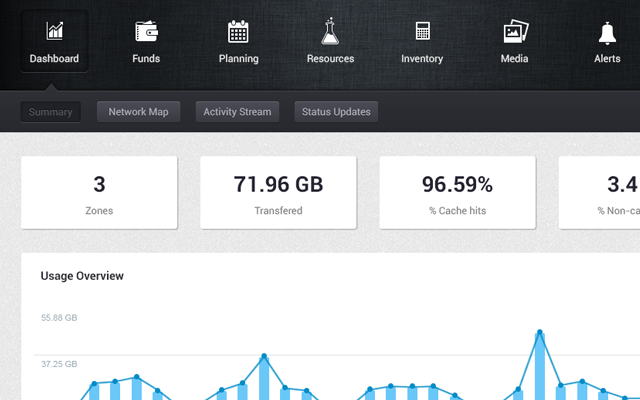Click the 37.25 GB axis label
The width and height of the screenshot is (640, 400).
(x=59, y=366)
